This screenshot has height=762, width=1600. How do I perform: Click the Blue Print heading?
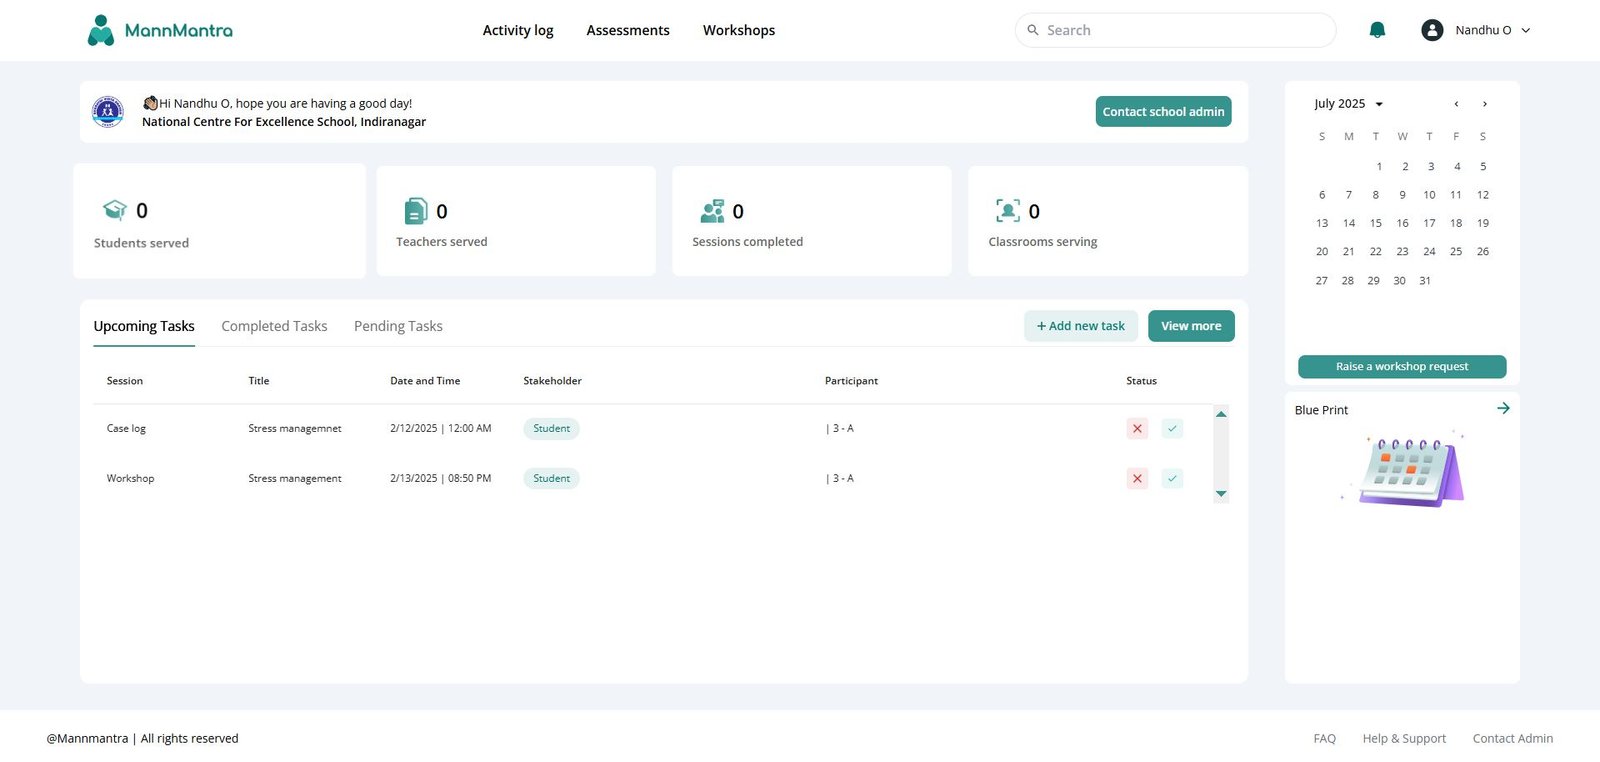(x=1321, y=410)
